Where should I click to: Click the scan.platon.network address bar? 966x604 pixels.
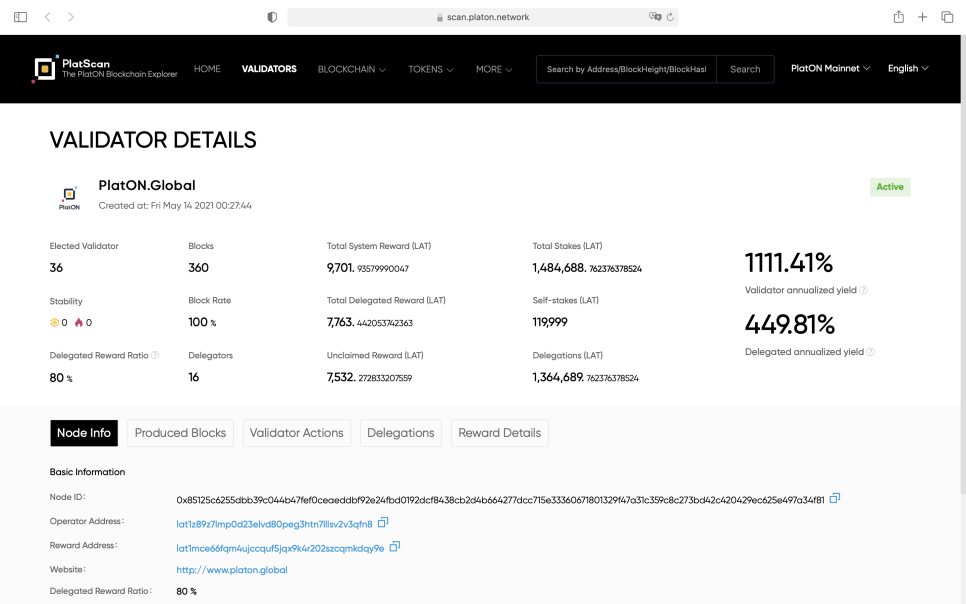(483, 17)
